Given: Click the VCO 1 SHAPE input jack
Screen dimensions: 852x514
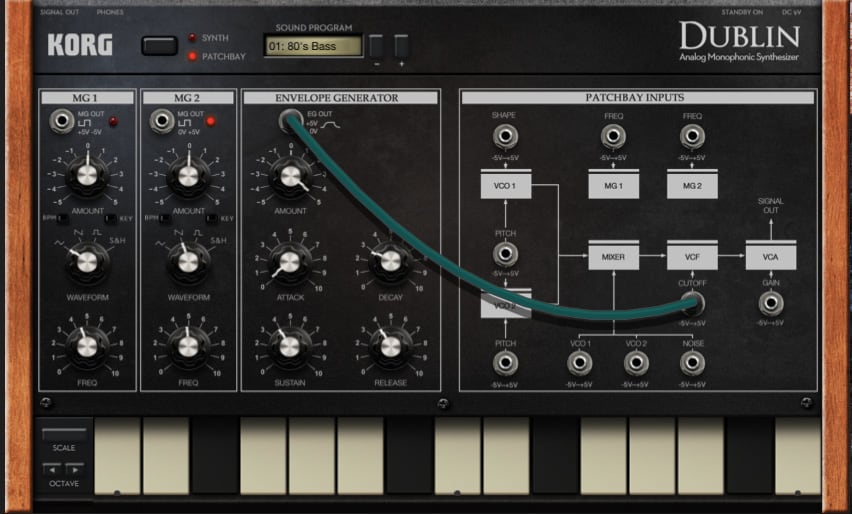Looking at the screenshot, I should coord(505,136).
